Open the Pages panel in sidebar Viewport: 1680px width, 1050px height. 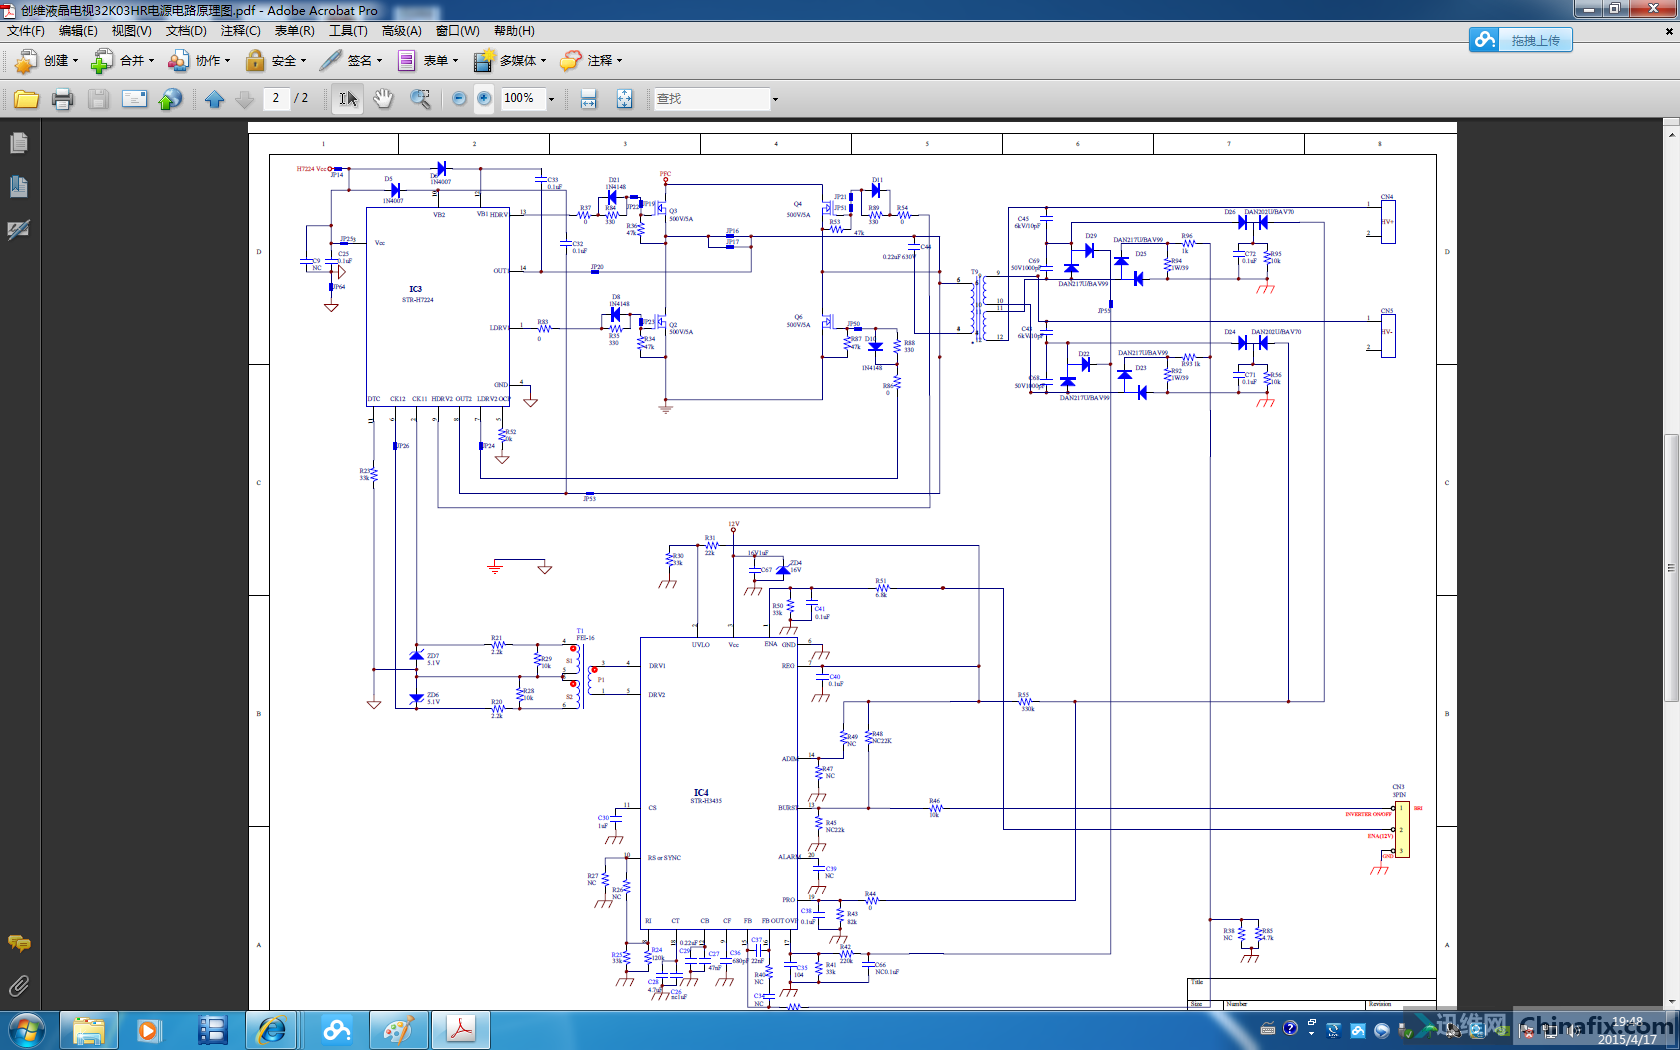[x=18, y=143]
